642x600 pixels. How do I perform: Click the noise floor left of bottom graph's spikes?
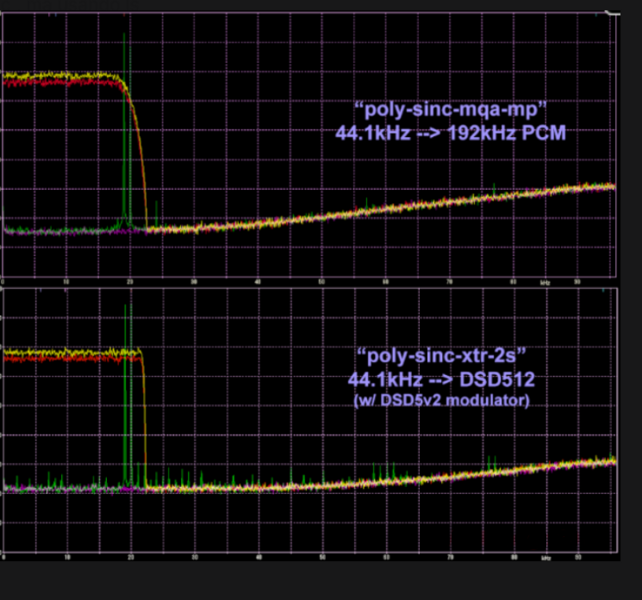click(x=60, y=489)
